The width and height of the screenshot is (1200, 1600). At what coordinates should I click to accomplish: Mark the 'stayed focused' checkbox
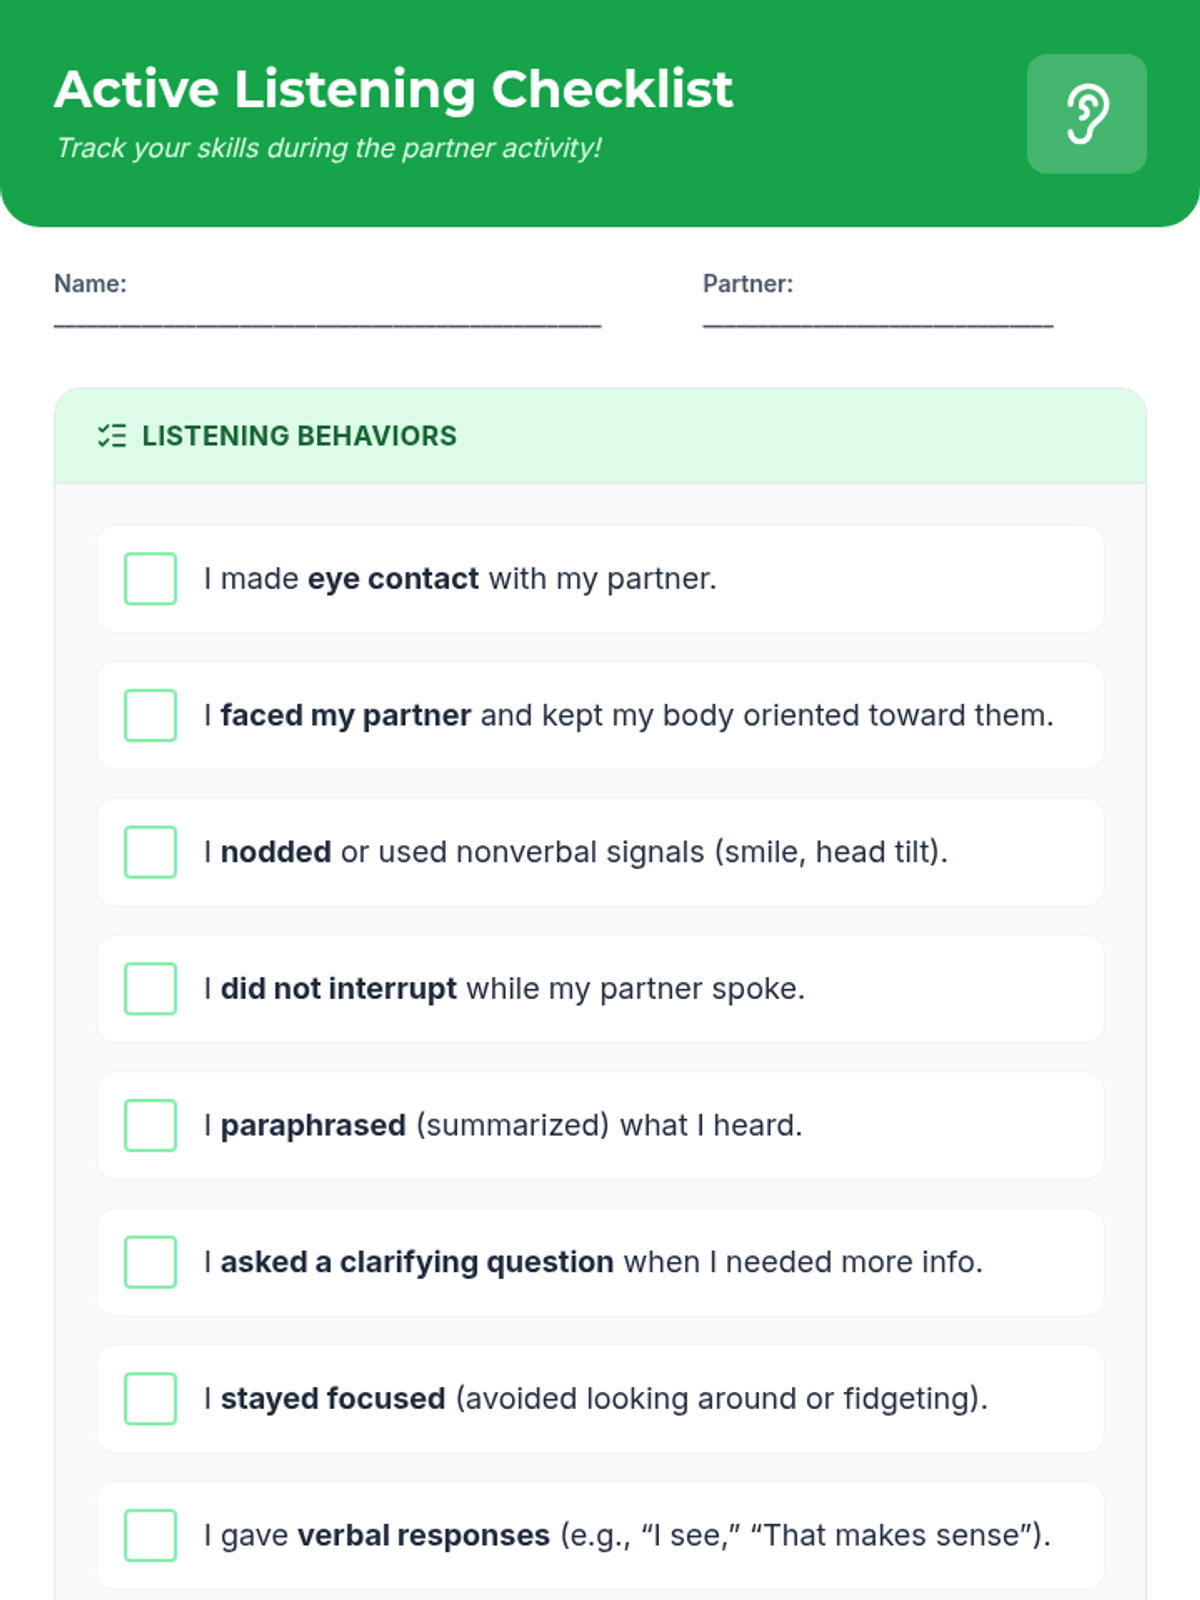[150, 1399]
